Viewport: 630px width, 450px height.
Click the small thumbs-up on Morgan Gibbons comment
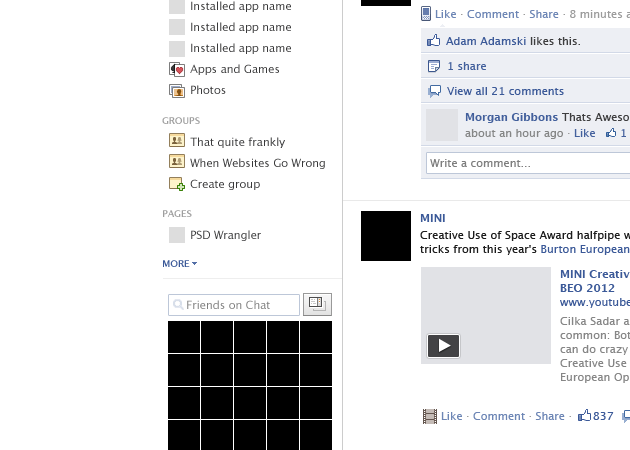coord(611,133)
